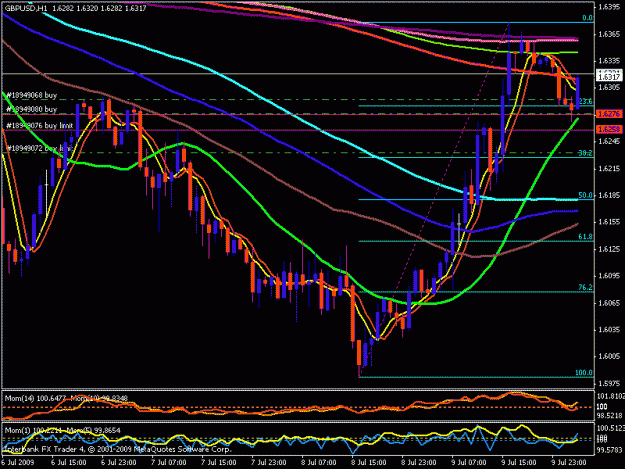
Task: Click the Fibonacci 23.6 level label
Action: click(x=586, y=101)
